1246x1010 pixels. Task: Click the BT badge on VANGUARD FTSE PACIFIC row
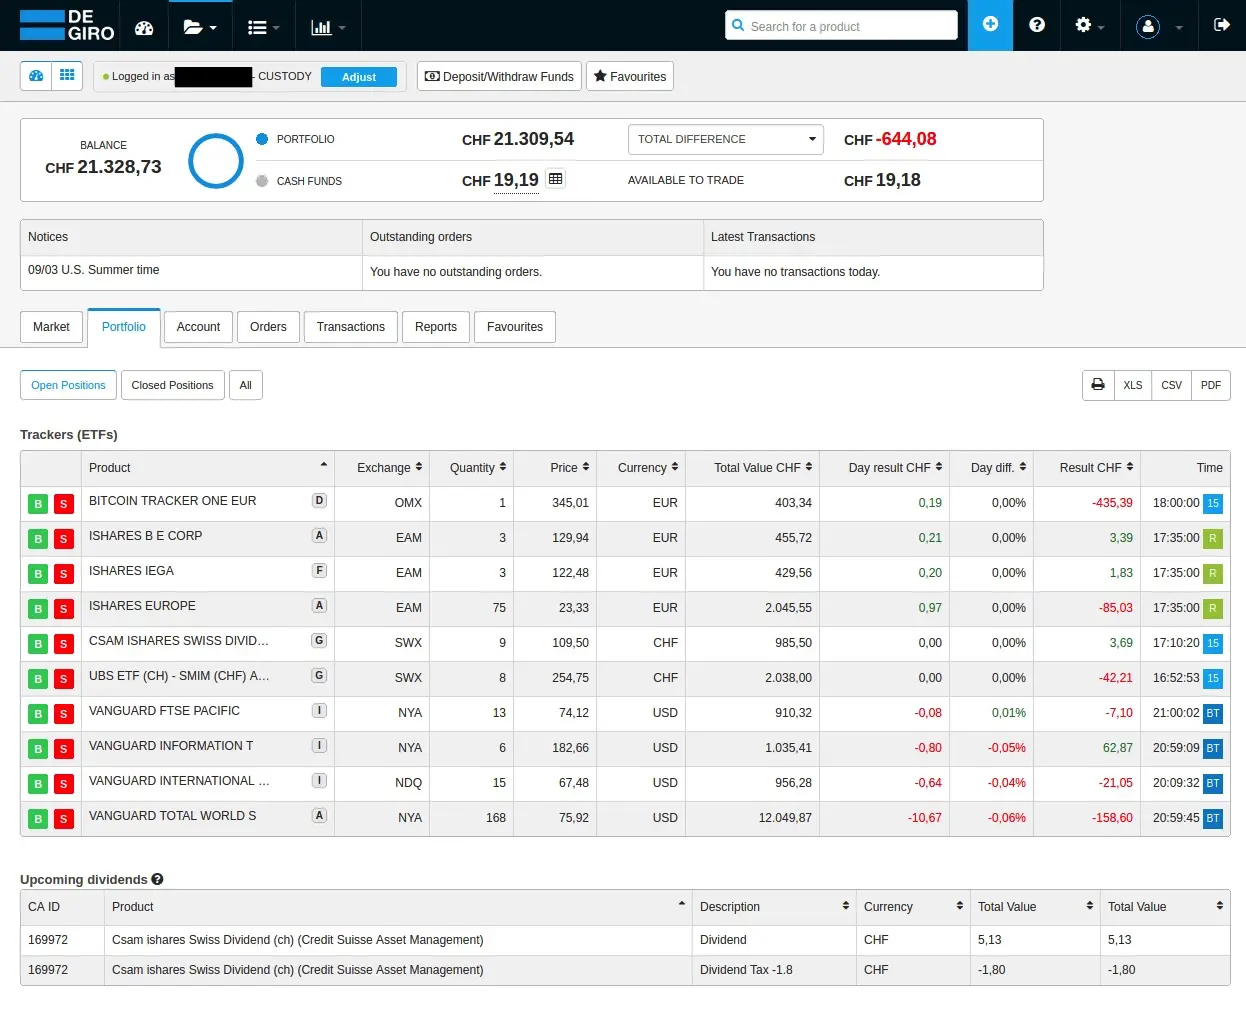1213,713
